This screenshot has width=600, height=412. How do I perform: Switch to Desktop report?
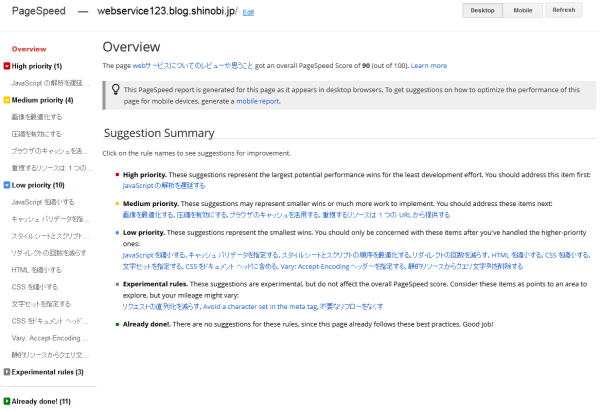[482, 10]
